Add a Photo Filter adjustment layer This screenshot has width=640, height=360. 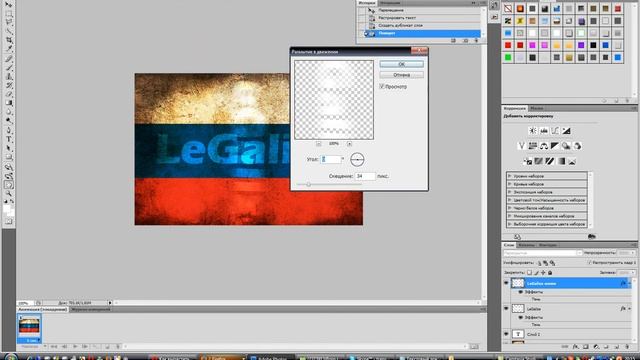(566, 146)
